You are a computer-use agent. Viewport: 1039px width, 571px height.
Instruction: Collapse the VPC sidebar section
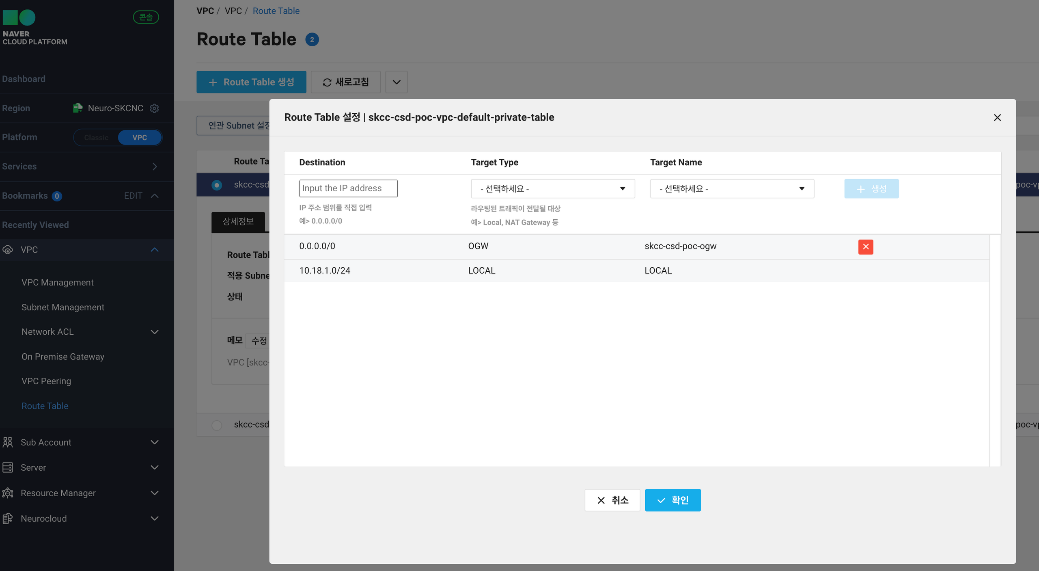point(154,250)
